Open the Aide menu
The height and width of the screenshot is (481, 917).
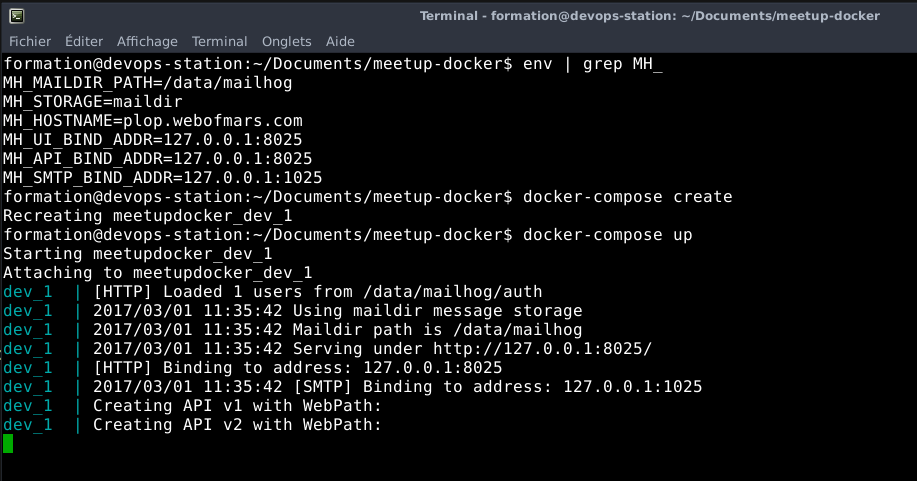[x=340, y=42]
